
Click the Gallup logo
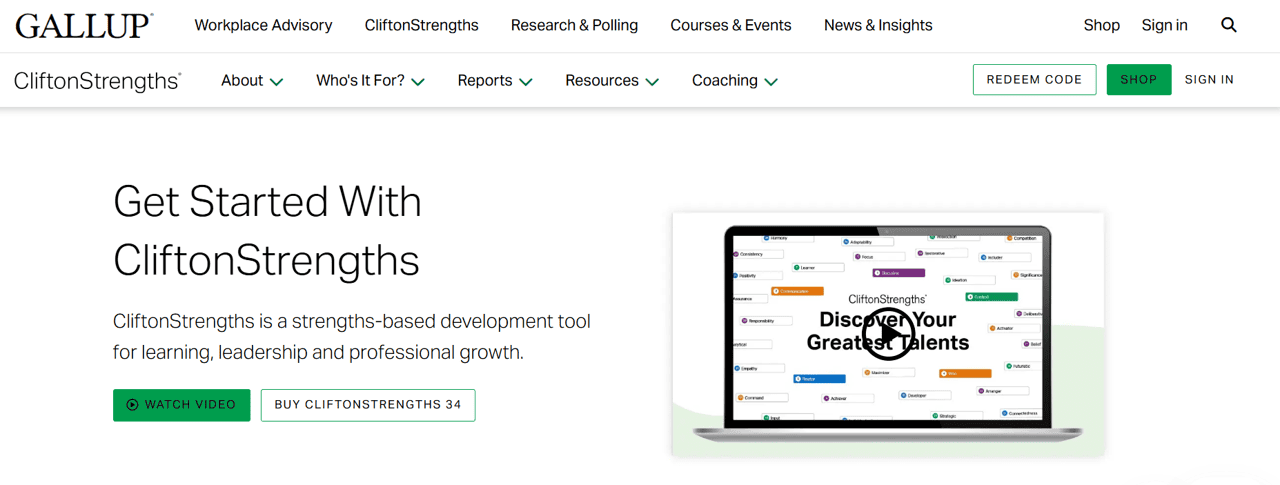pos(84,26)
